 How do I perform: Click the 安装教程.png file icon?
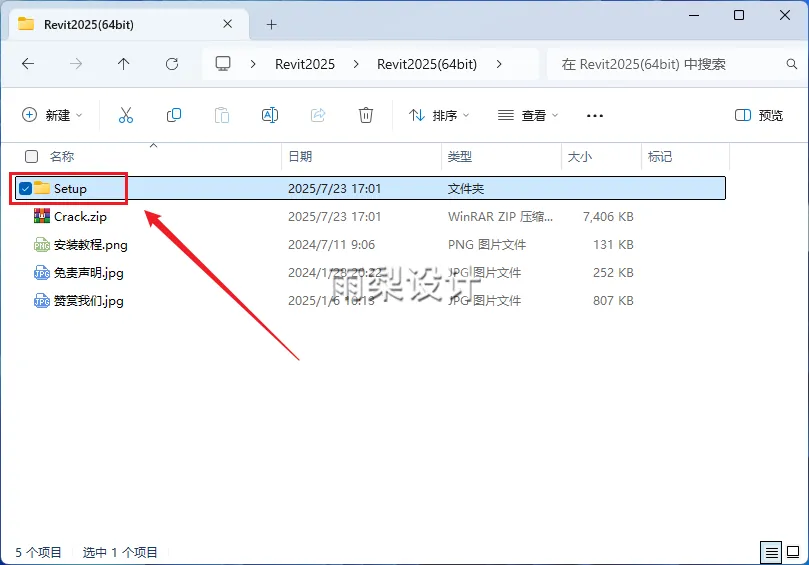coord(42,244)
